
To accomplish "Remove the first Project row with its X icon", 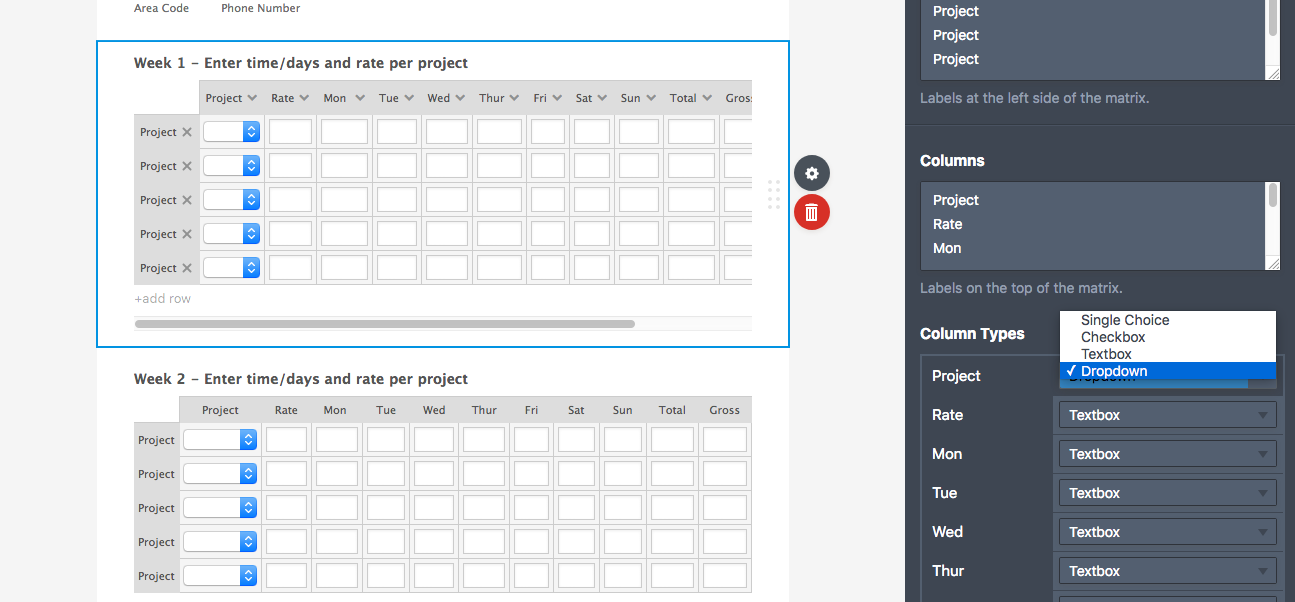I will 188,131.
